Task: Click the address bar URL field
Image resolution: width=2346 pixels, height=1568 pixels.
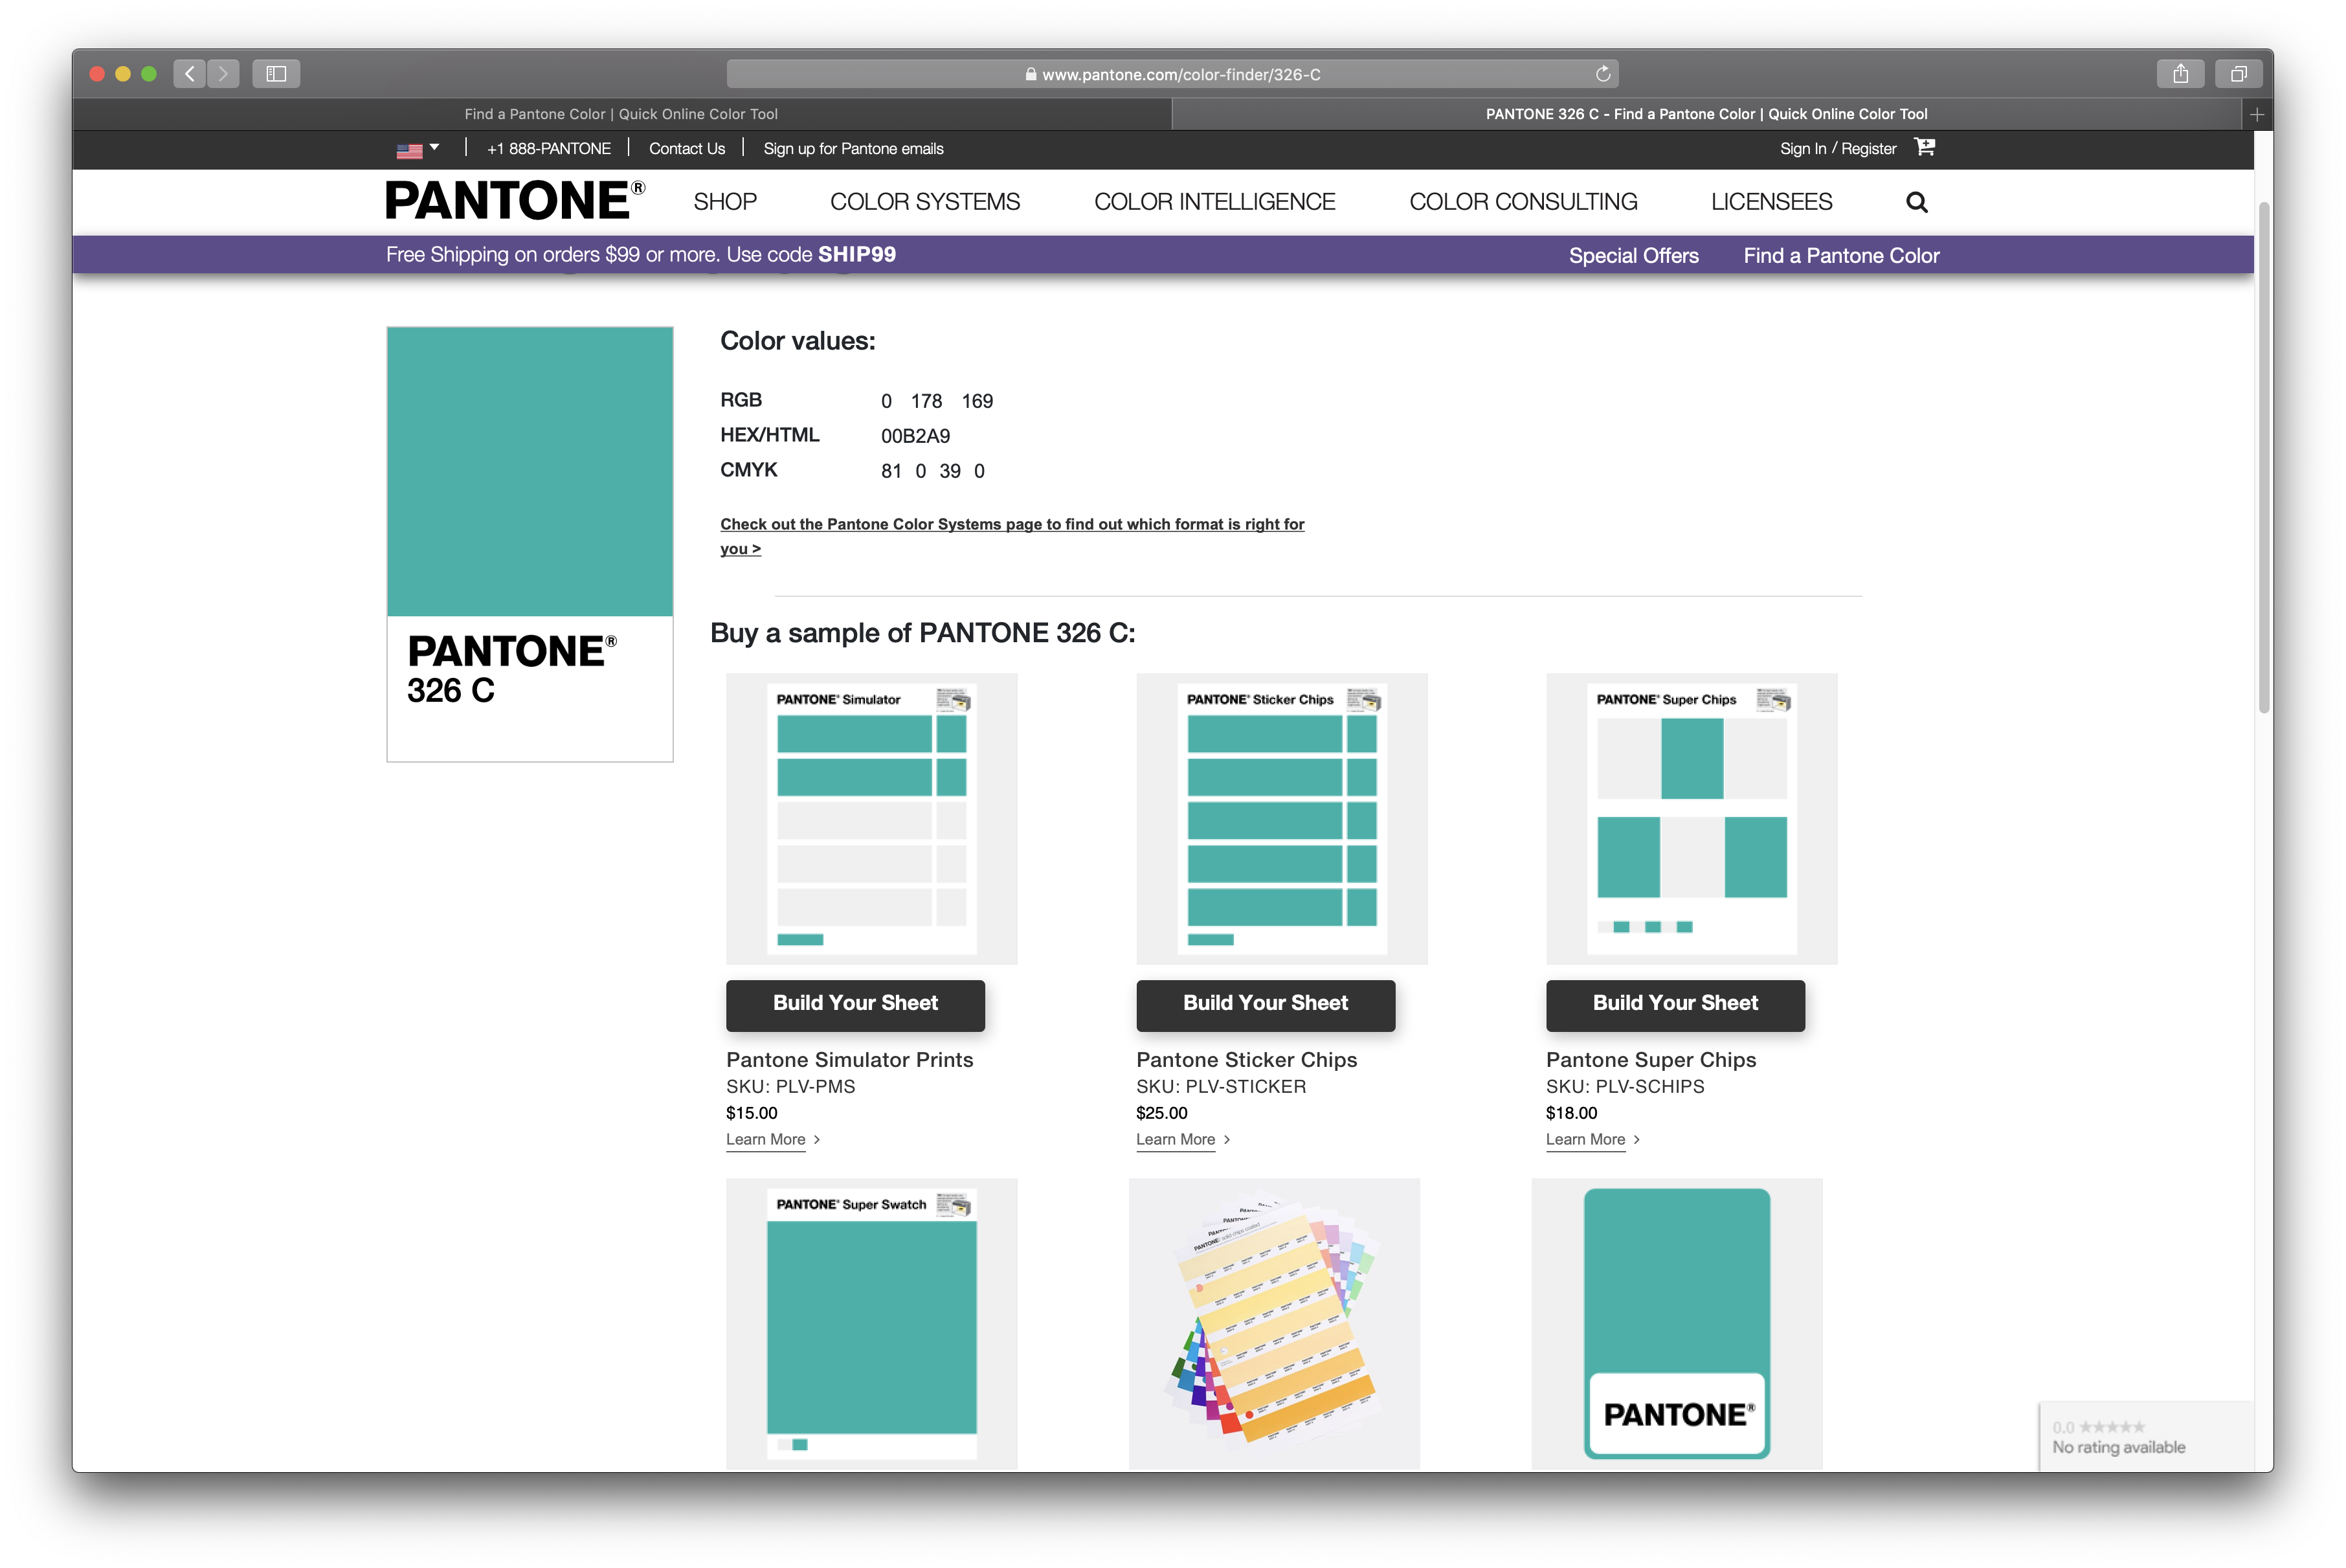Action: [1172, 74]
